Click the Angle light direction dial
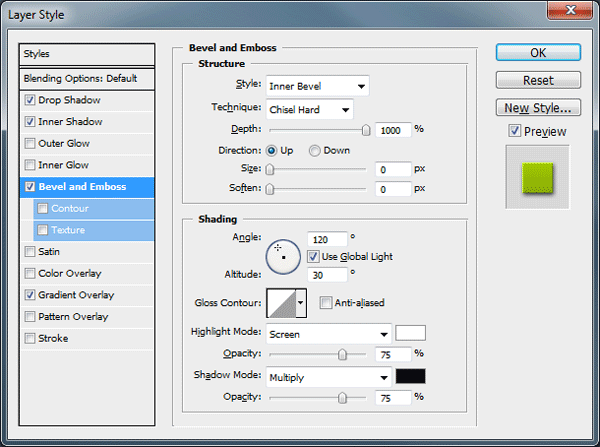Viewport: 600px width, 447px height. 283,257
